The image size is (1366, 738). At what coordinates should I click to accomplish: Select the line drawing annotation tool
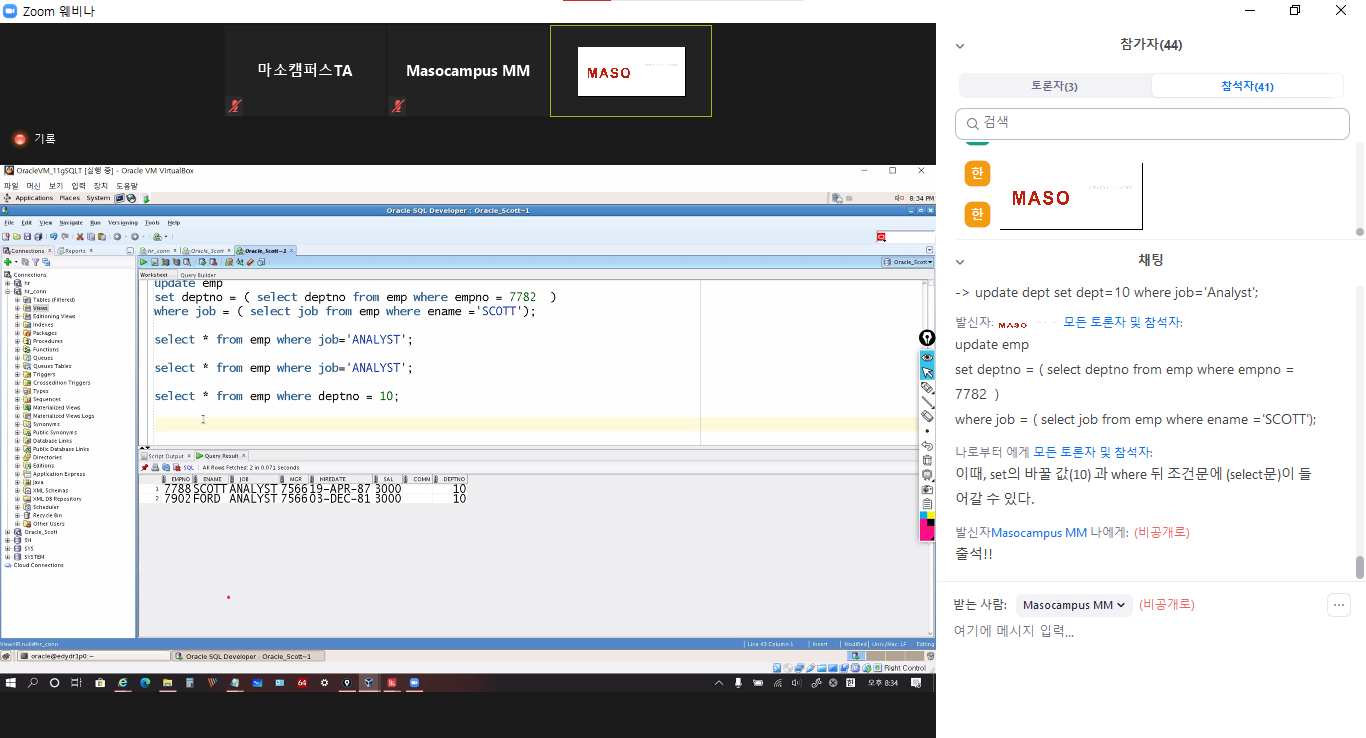point(927,401)
